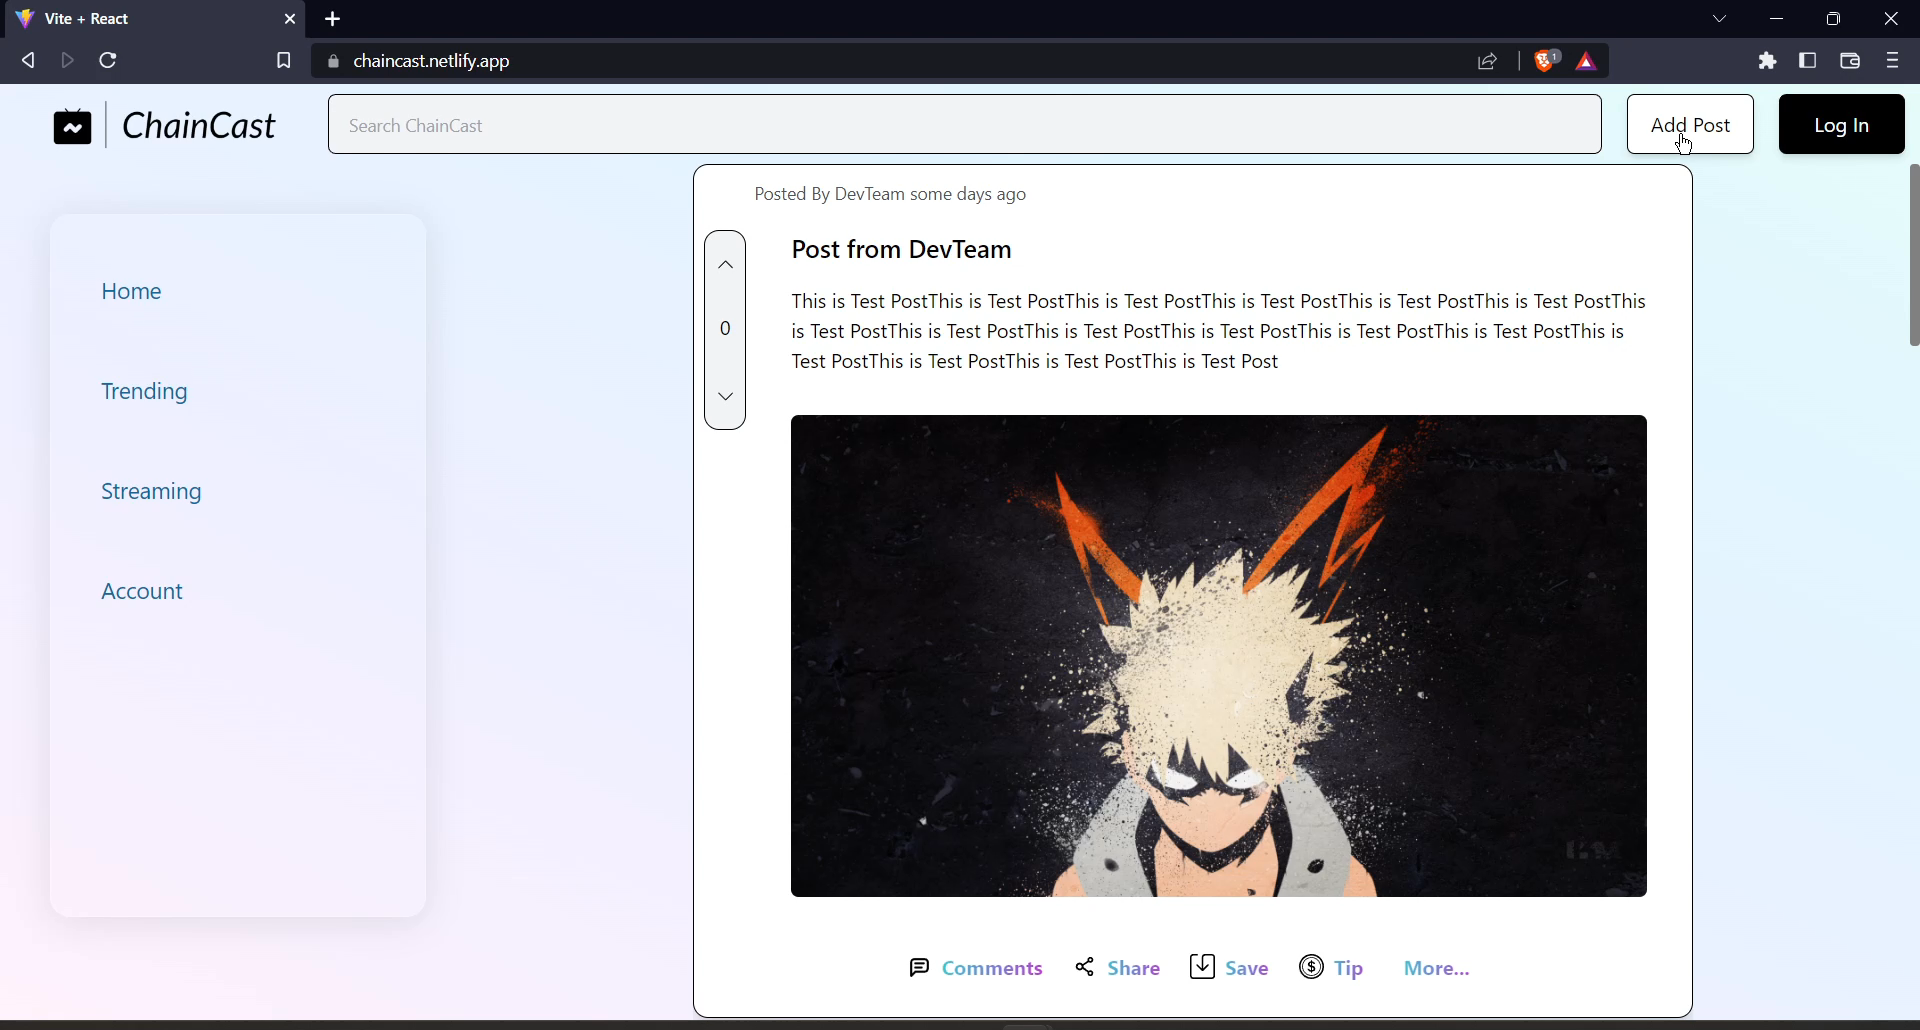Share this page from the address bar
Viewport: 1920px width, 1030px height.
(x=1488, y=61)
